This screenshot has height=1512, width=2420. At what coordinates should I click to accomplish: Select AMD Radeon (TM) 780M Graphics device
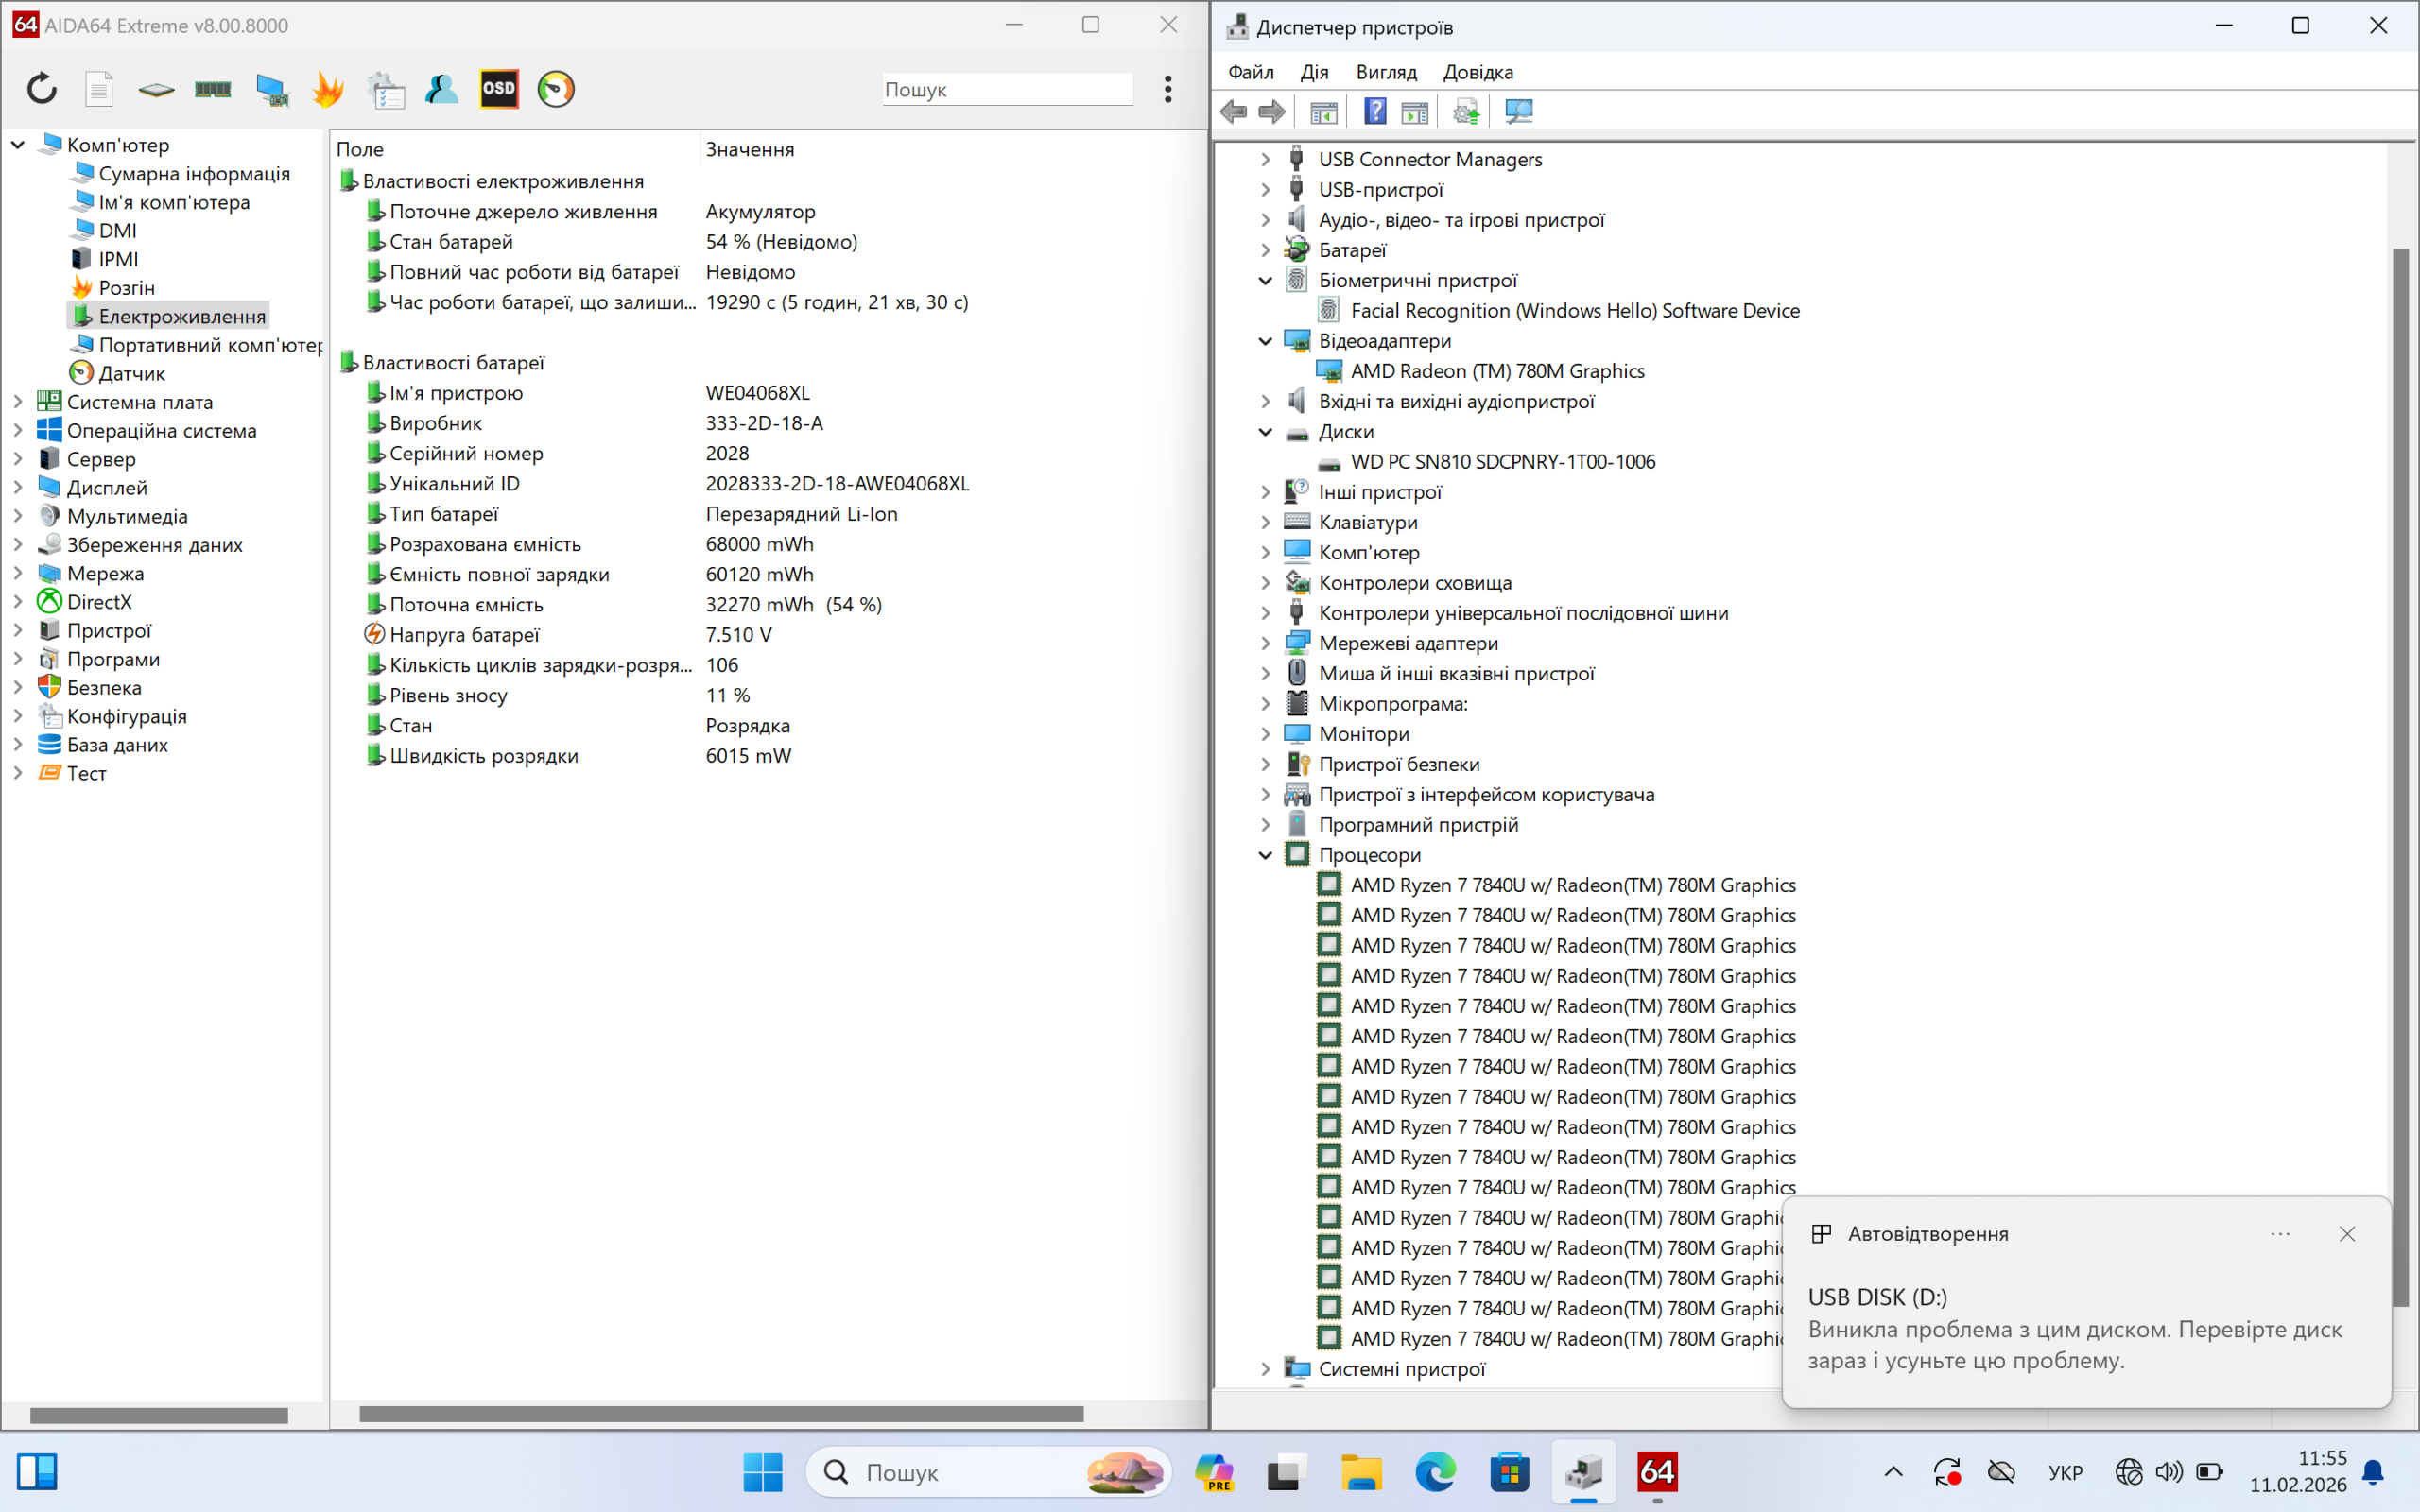tap(1496, 371)
